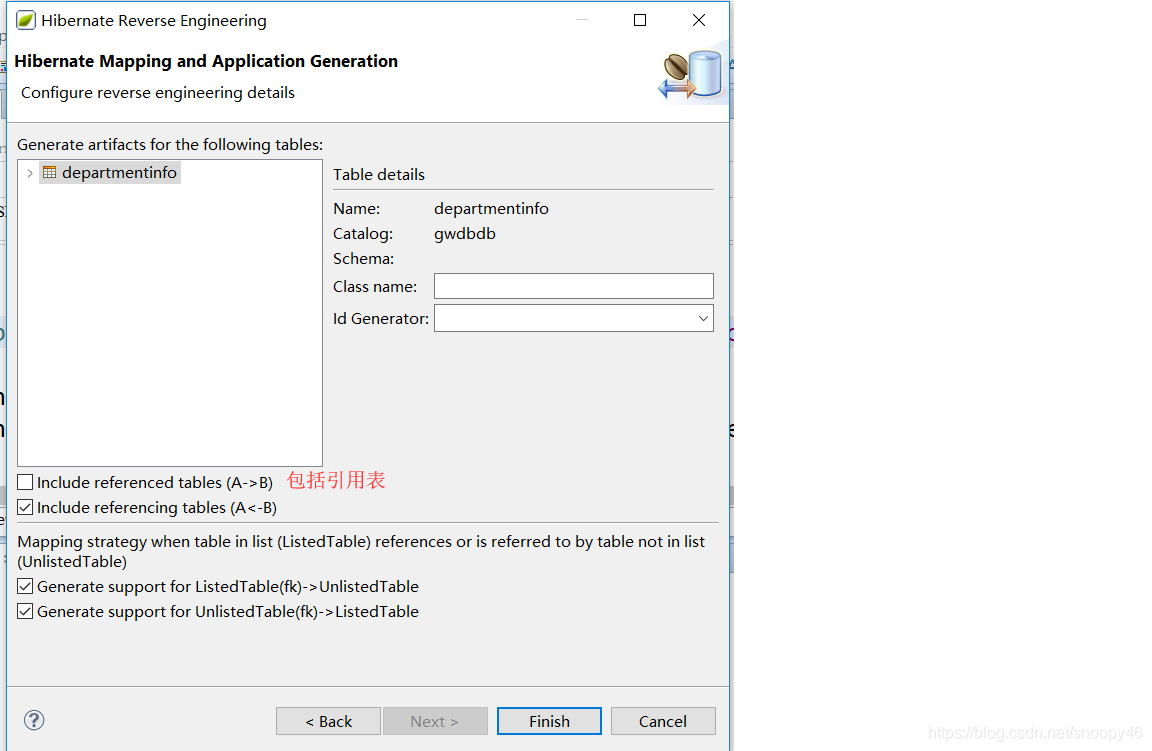Click the greyed-out Next button
Image resolution: width=1152 pixels, height=751 pixels.
point(435,721)
